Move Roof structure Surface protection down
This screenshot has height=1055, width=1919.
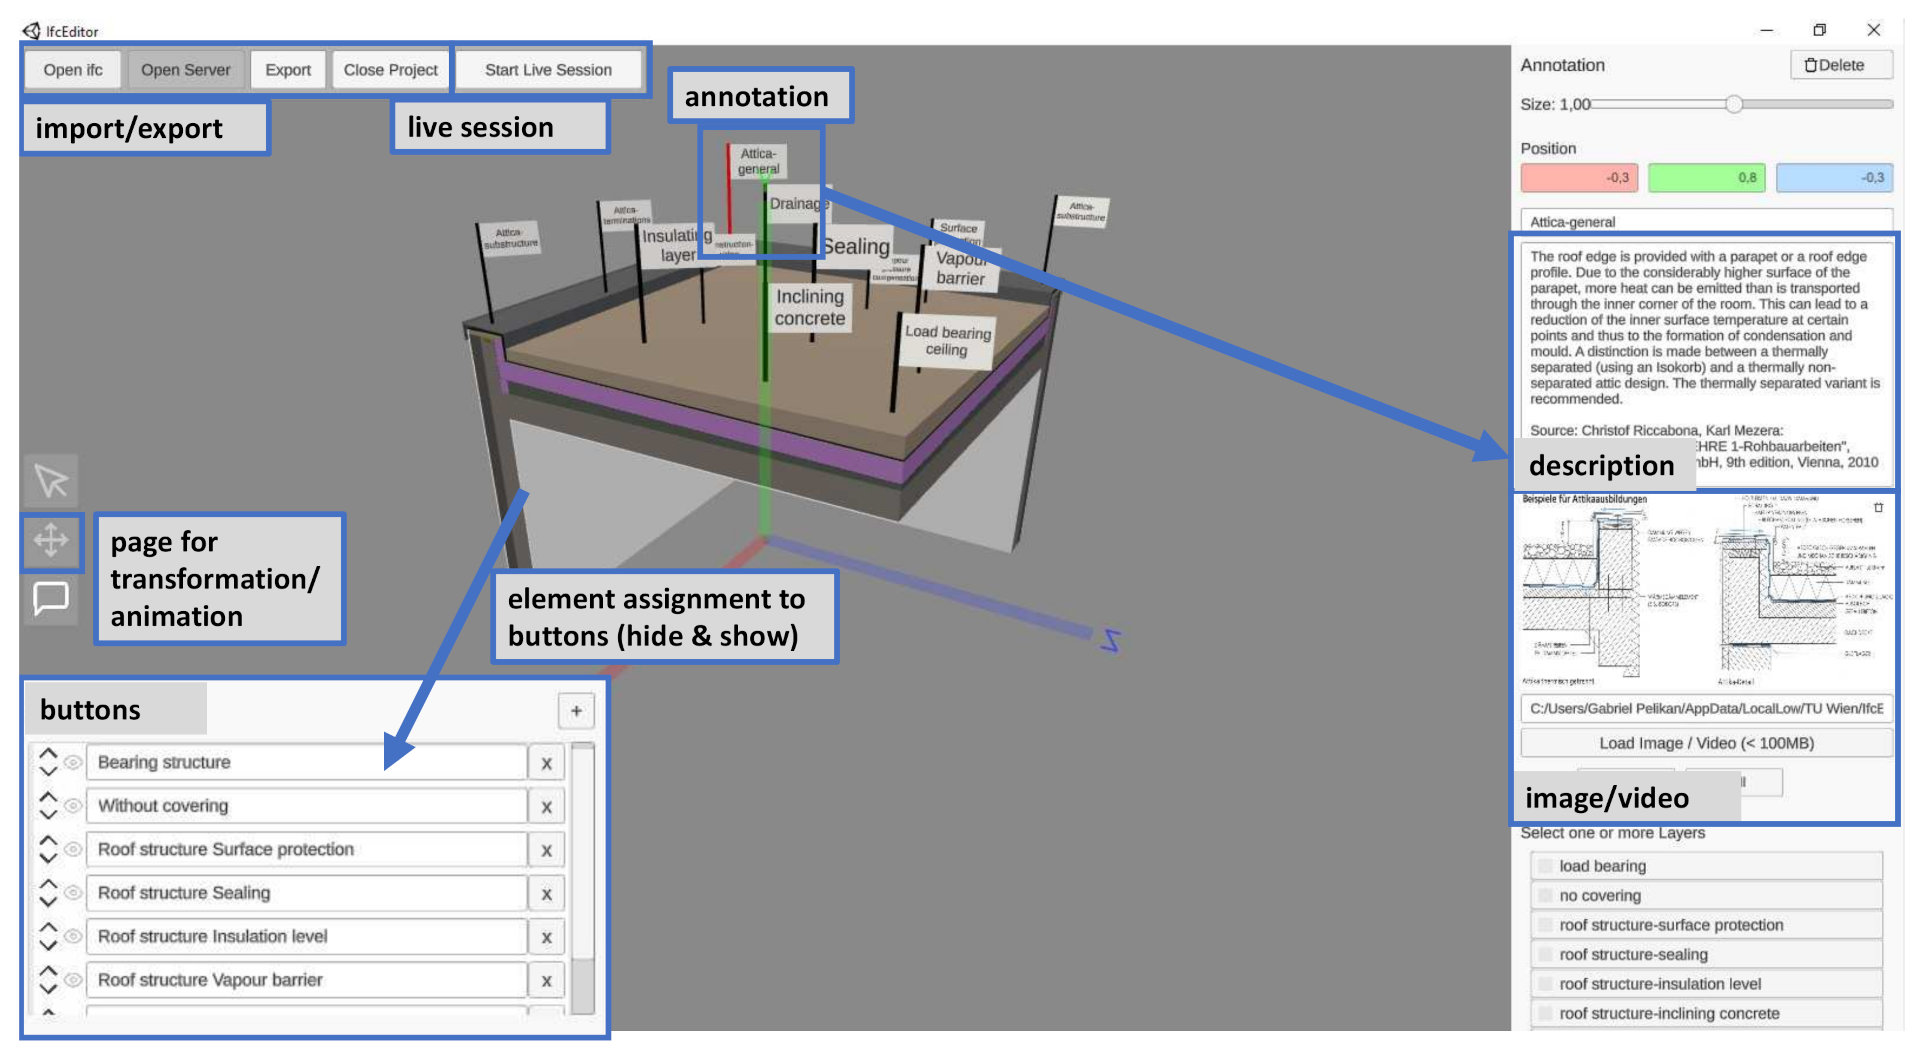coord(48,858)
